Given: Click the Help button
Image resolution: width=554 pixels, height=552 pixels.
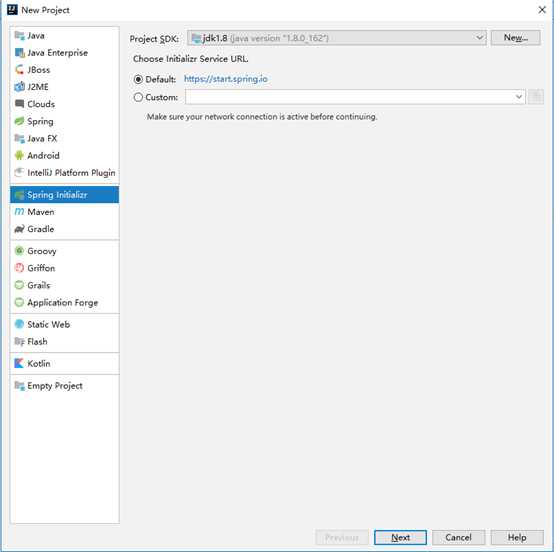Looking at the screenshot, I should pos(517,538).
